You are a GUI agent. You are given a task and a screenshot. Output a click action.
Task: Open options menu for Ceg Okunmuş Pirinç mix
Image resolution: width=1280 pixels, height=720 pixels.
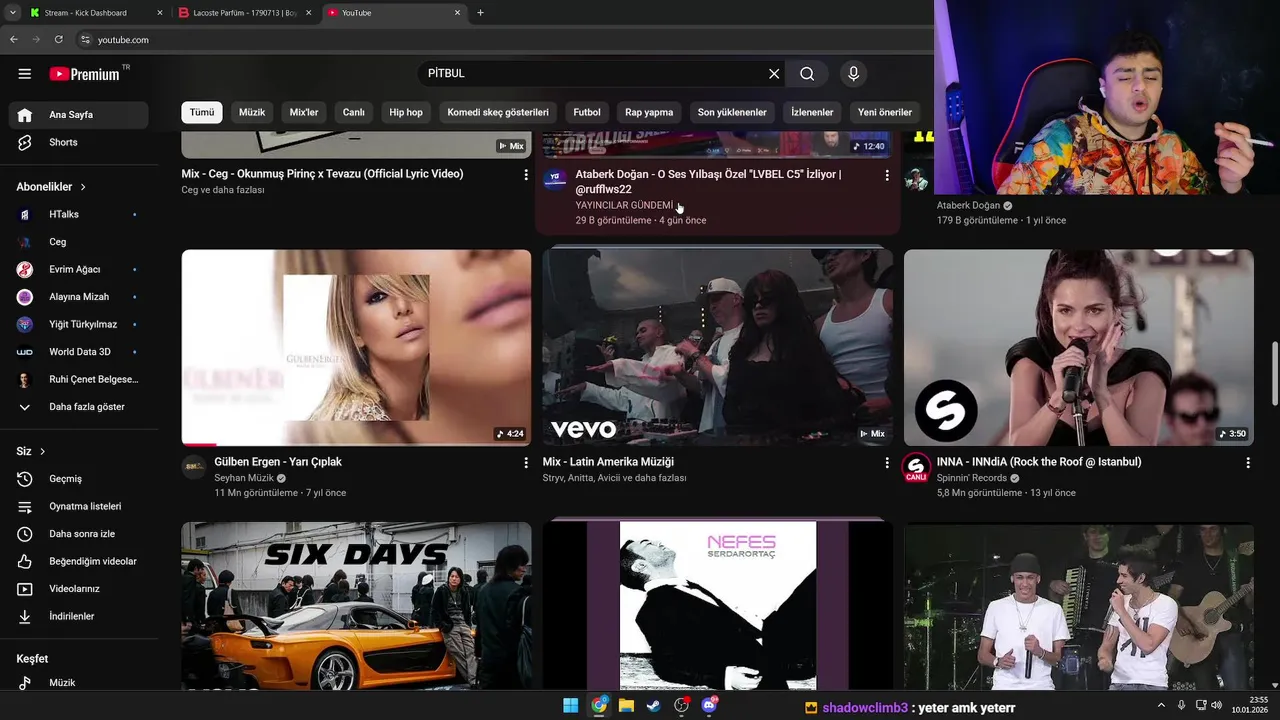click(526, 175)
